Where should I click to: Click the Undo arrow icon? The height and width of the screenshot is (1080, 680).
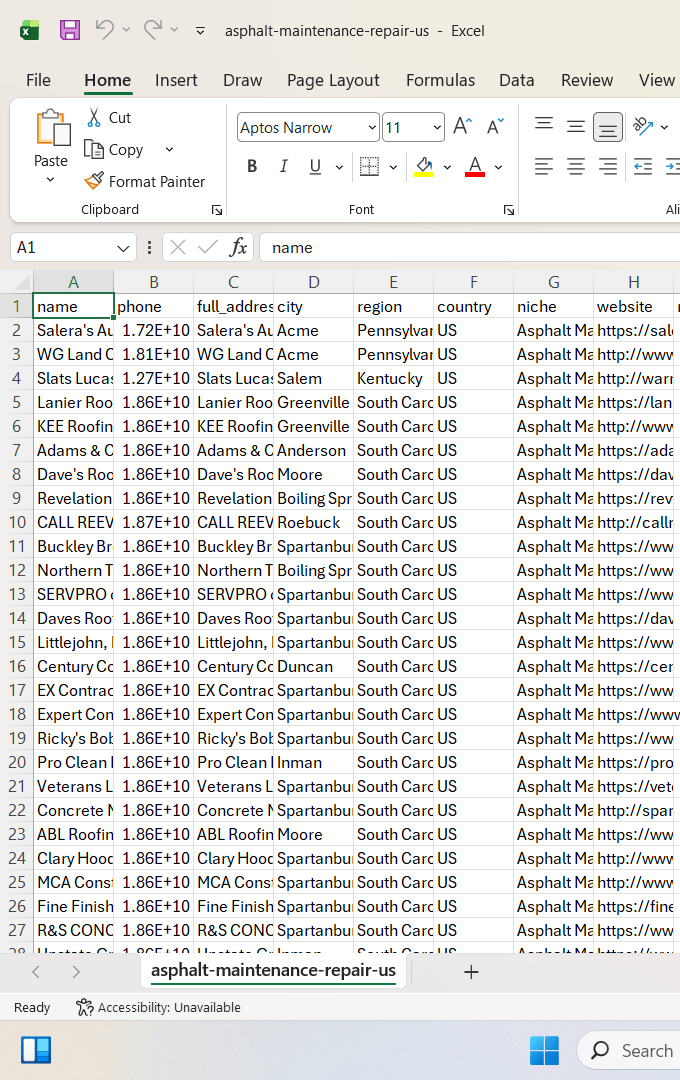(x=104, y=30)
